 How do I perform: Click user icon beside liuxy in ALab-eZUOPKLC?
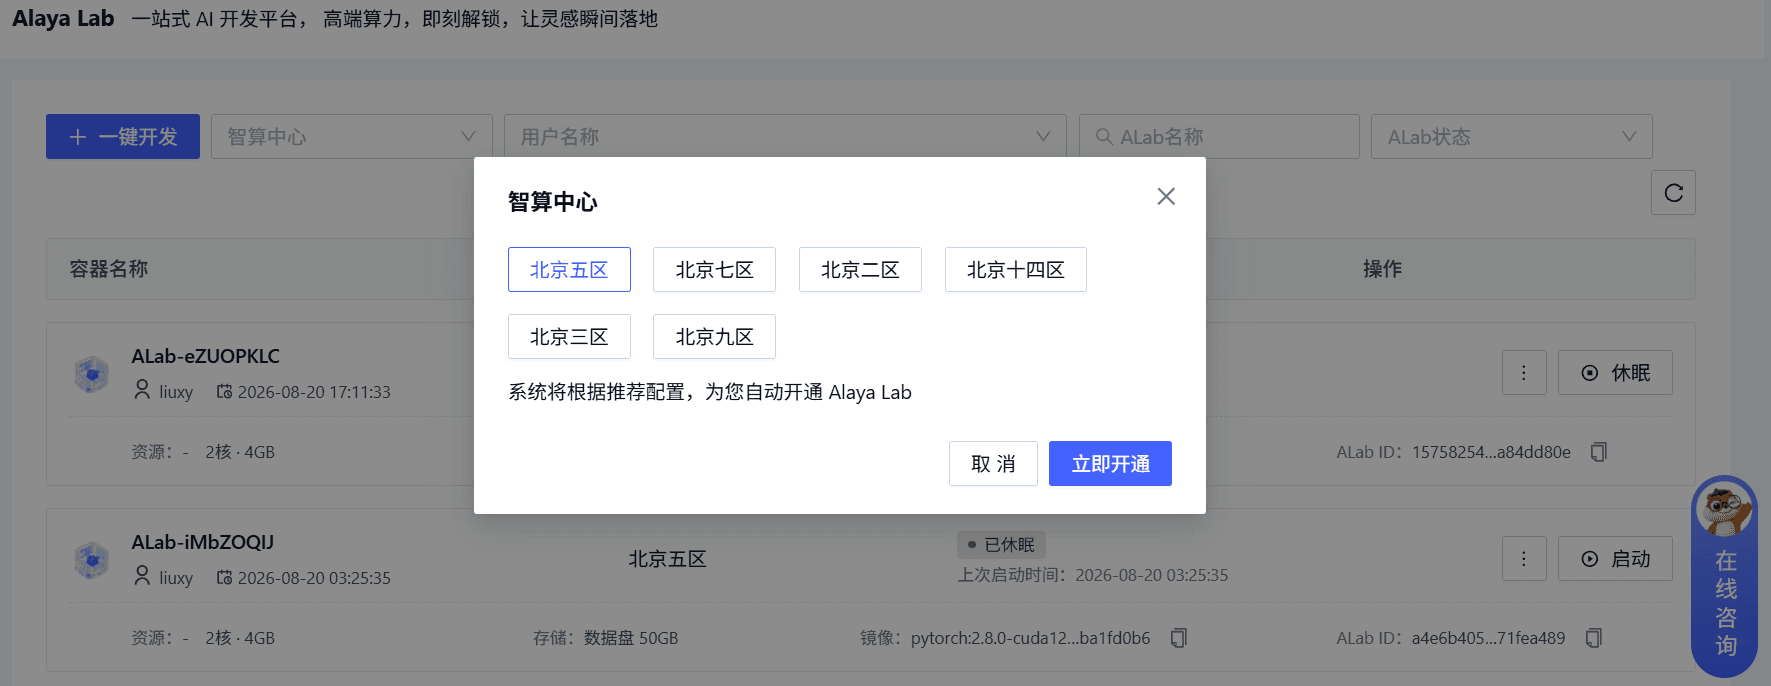click(x=142, y=390)
